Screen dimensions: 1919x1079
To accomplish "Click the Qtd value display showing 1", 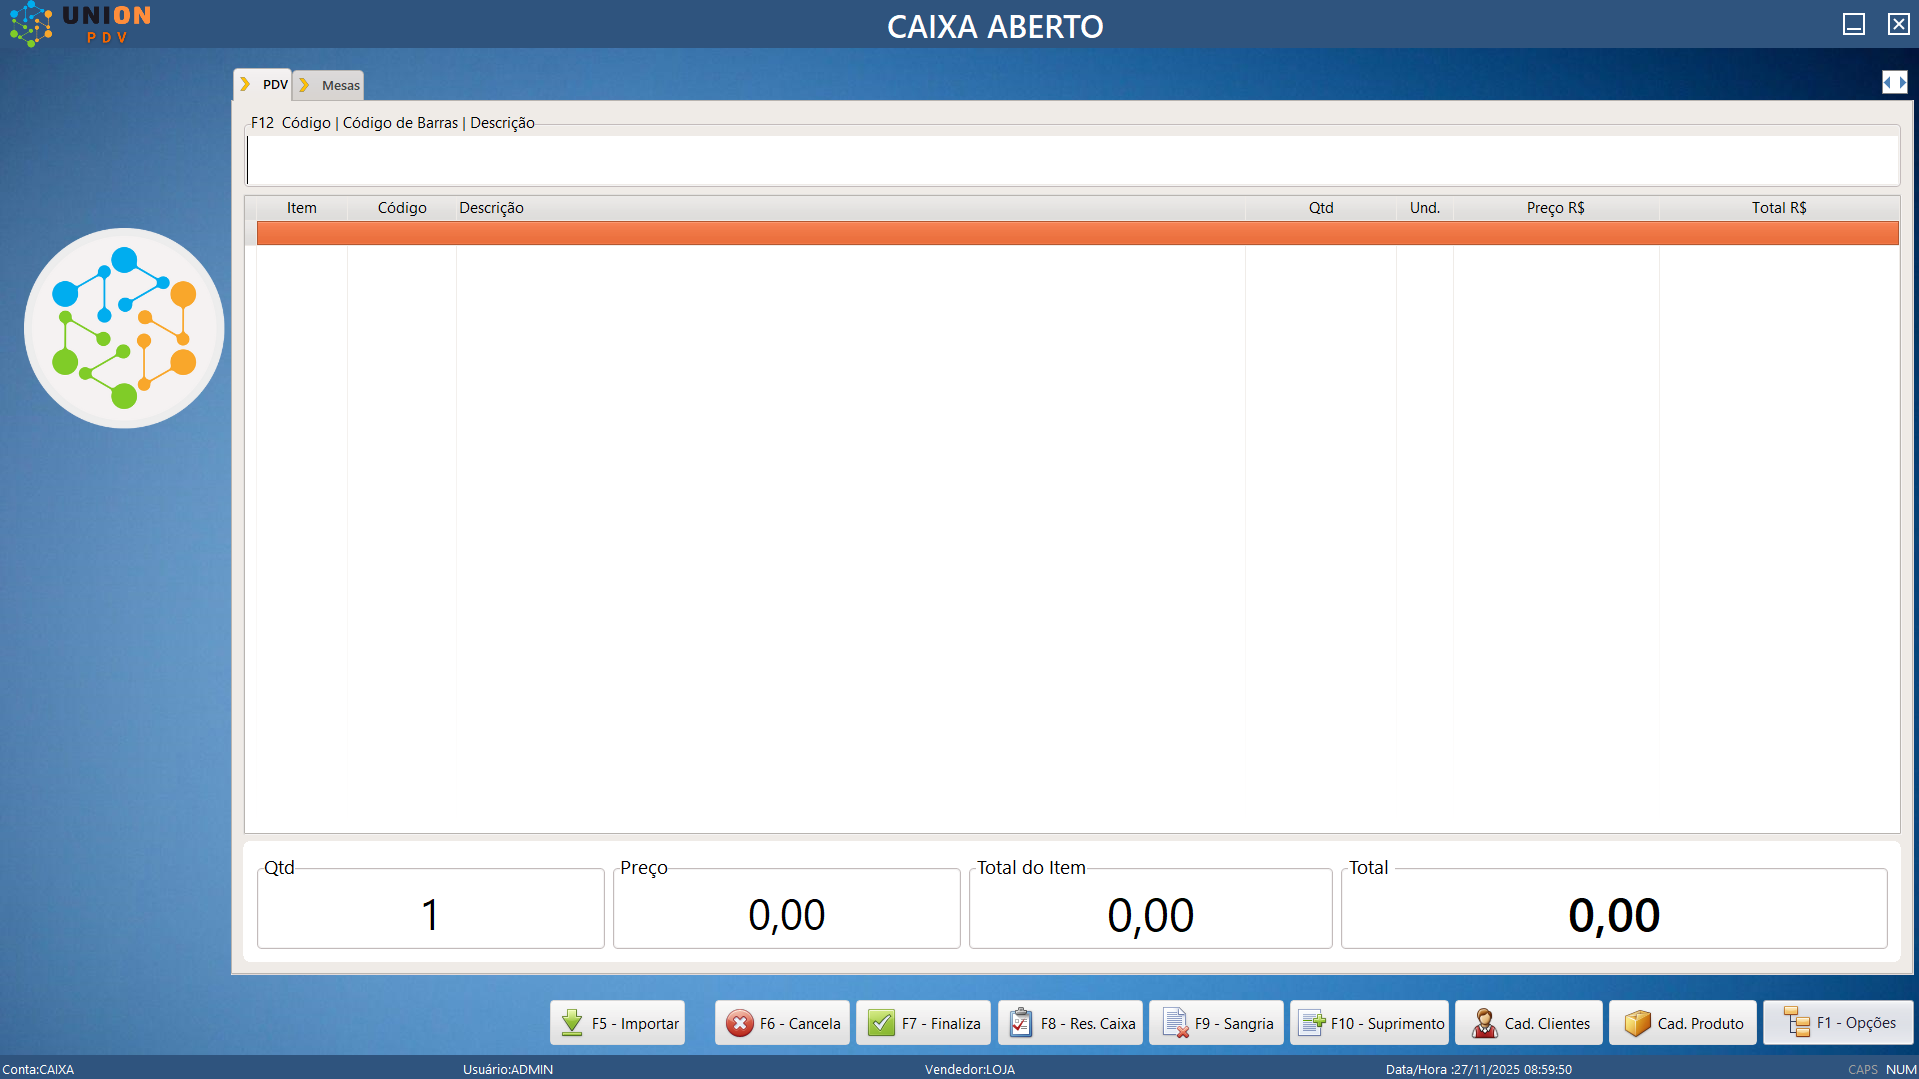I will click(430, 910).
